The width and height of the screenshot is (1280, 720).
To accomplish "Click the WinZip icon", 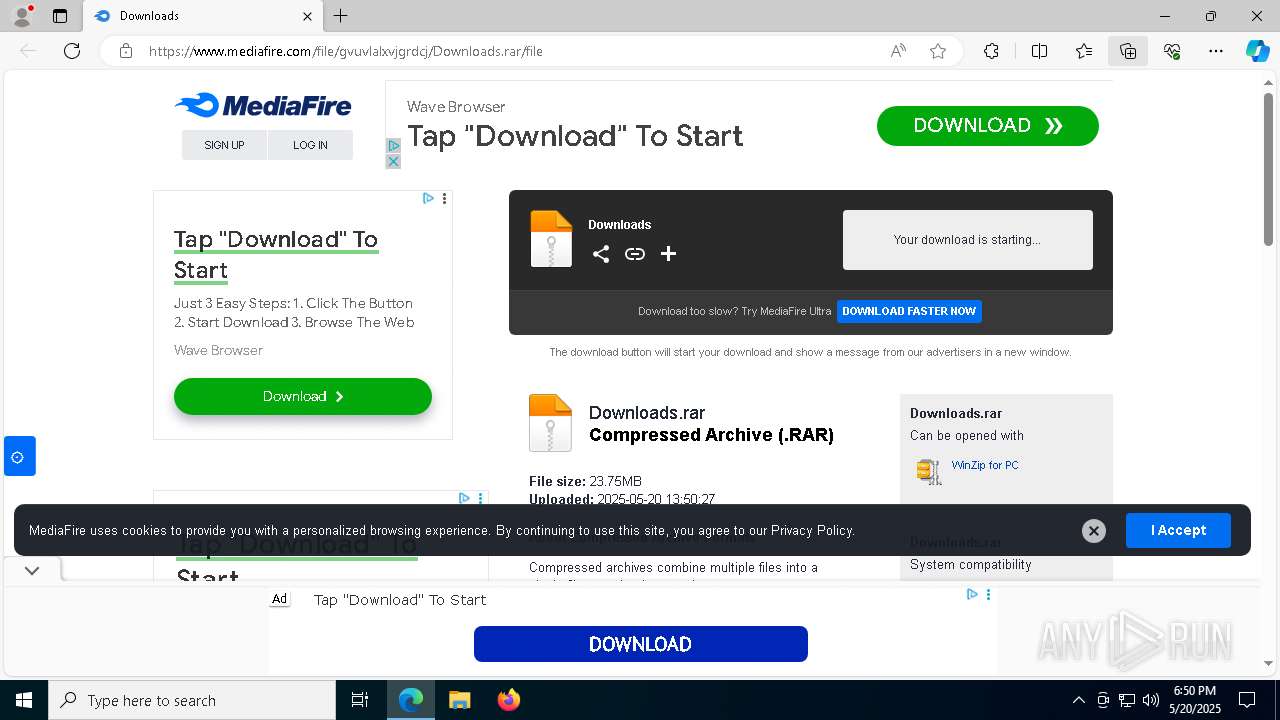I will (x=929, y=471).
